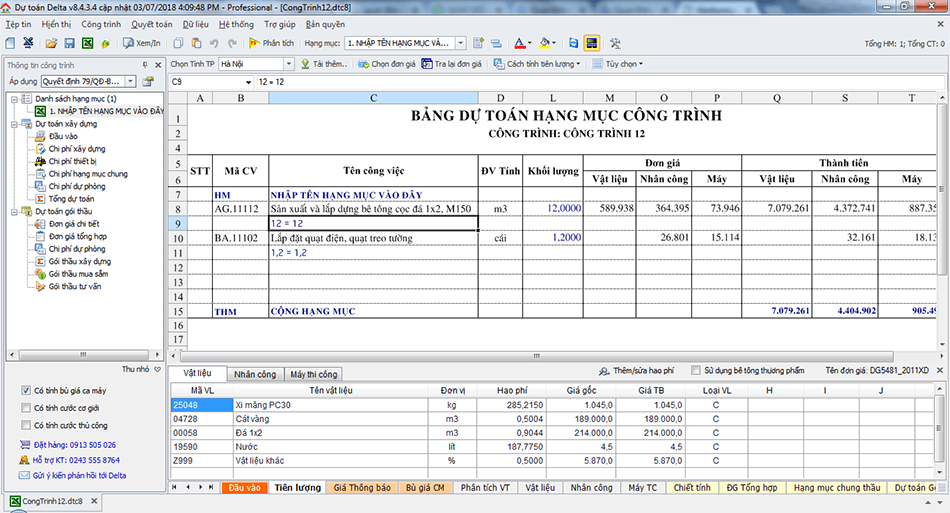Uncheck Có tính bù giá ca máy

coord(25,390)
